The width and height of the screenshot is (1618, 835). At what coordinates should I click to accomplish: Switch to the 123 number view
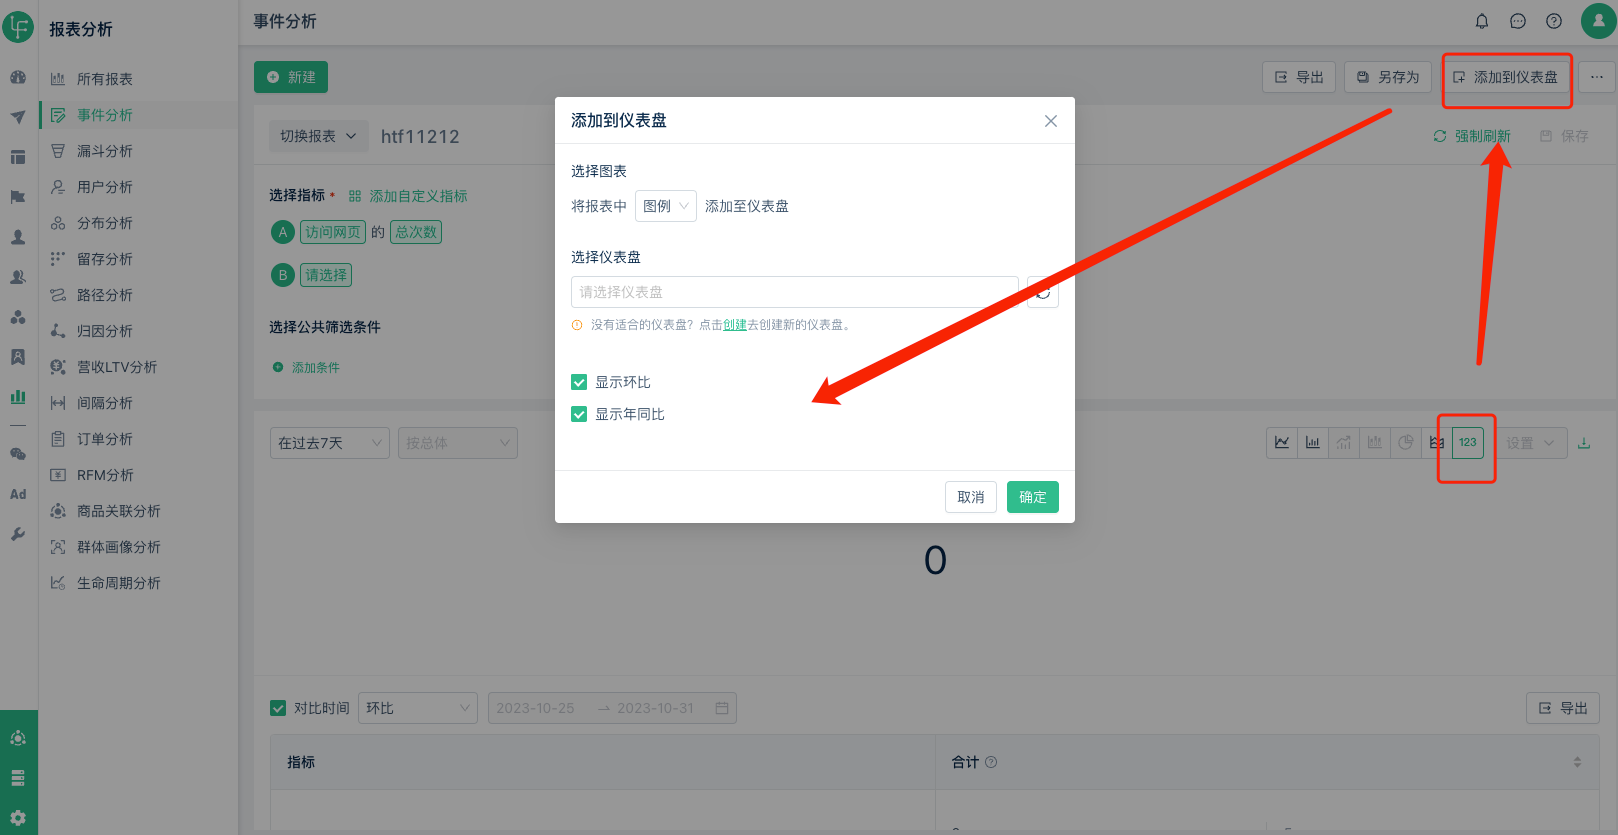[1467, 443]
